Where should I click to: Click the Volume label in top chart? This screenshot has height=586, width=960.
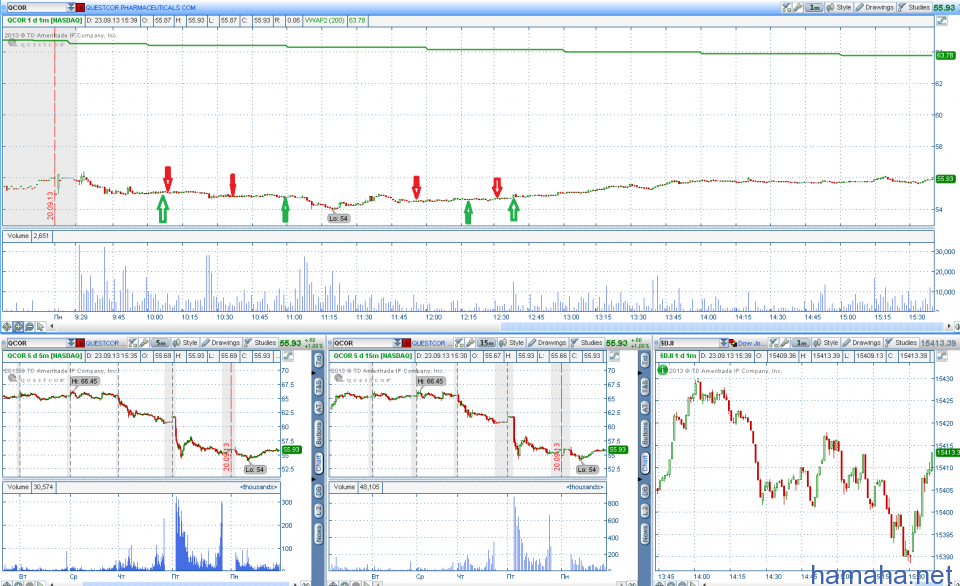coord(18,236)
